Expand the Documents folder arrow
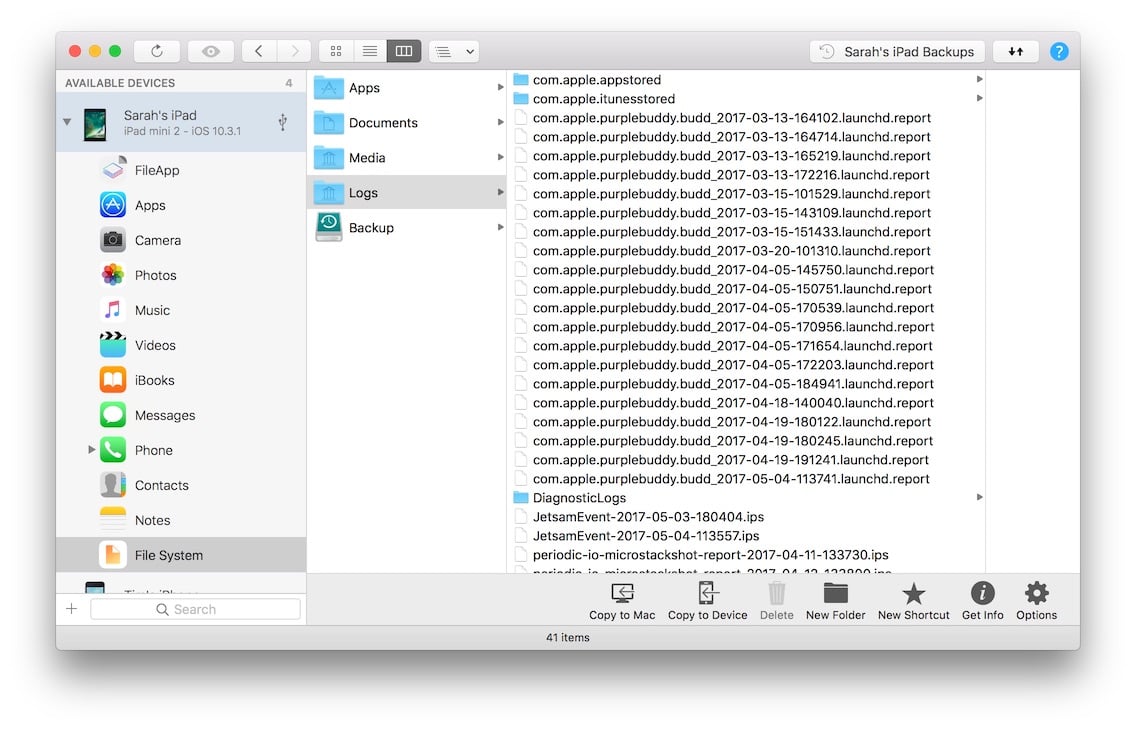Viewport: 1136px width, 730px height. tap(500, 122)
